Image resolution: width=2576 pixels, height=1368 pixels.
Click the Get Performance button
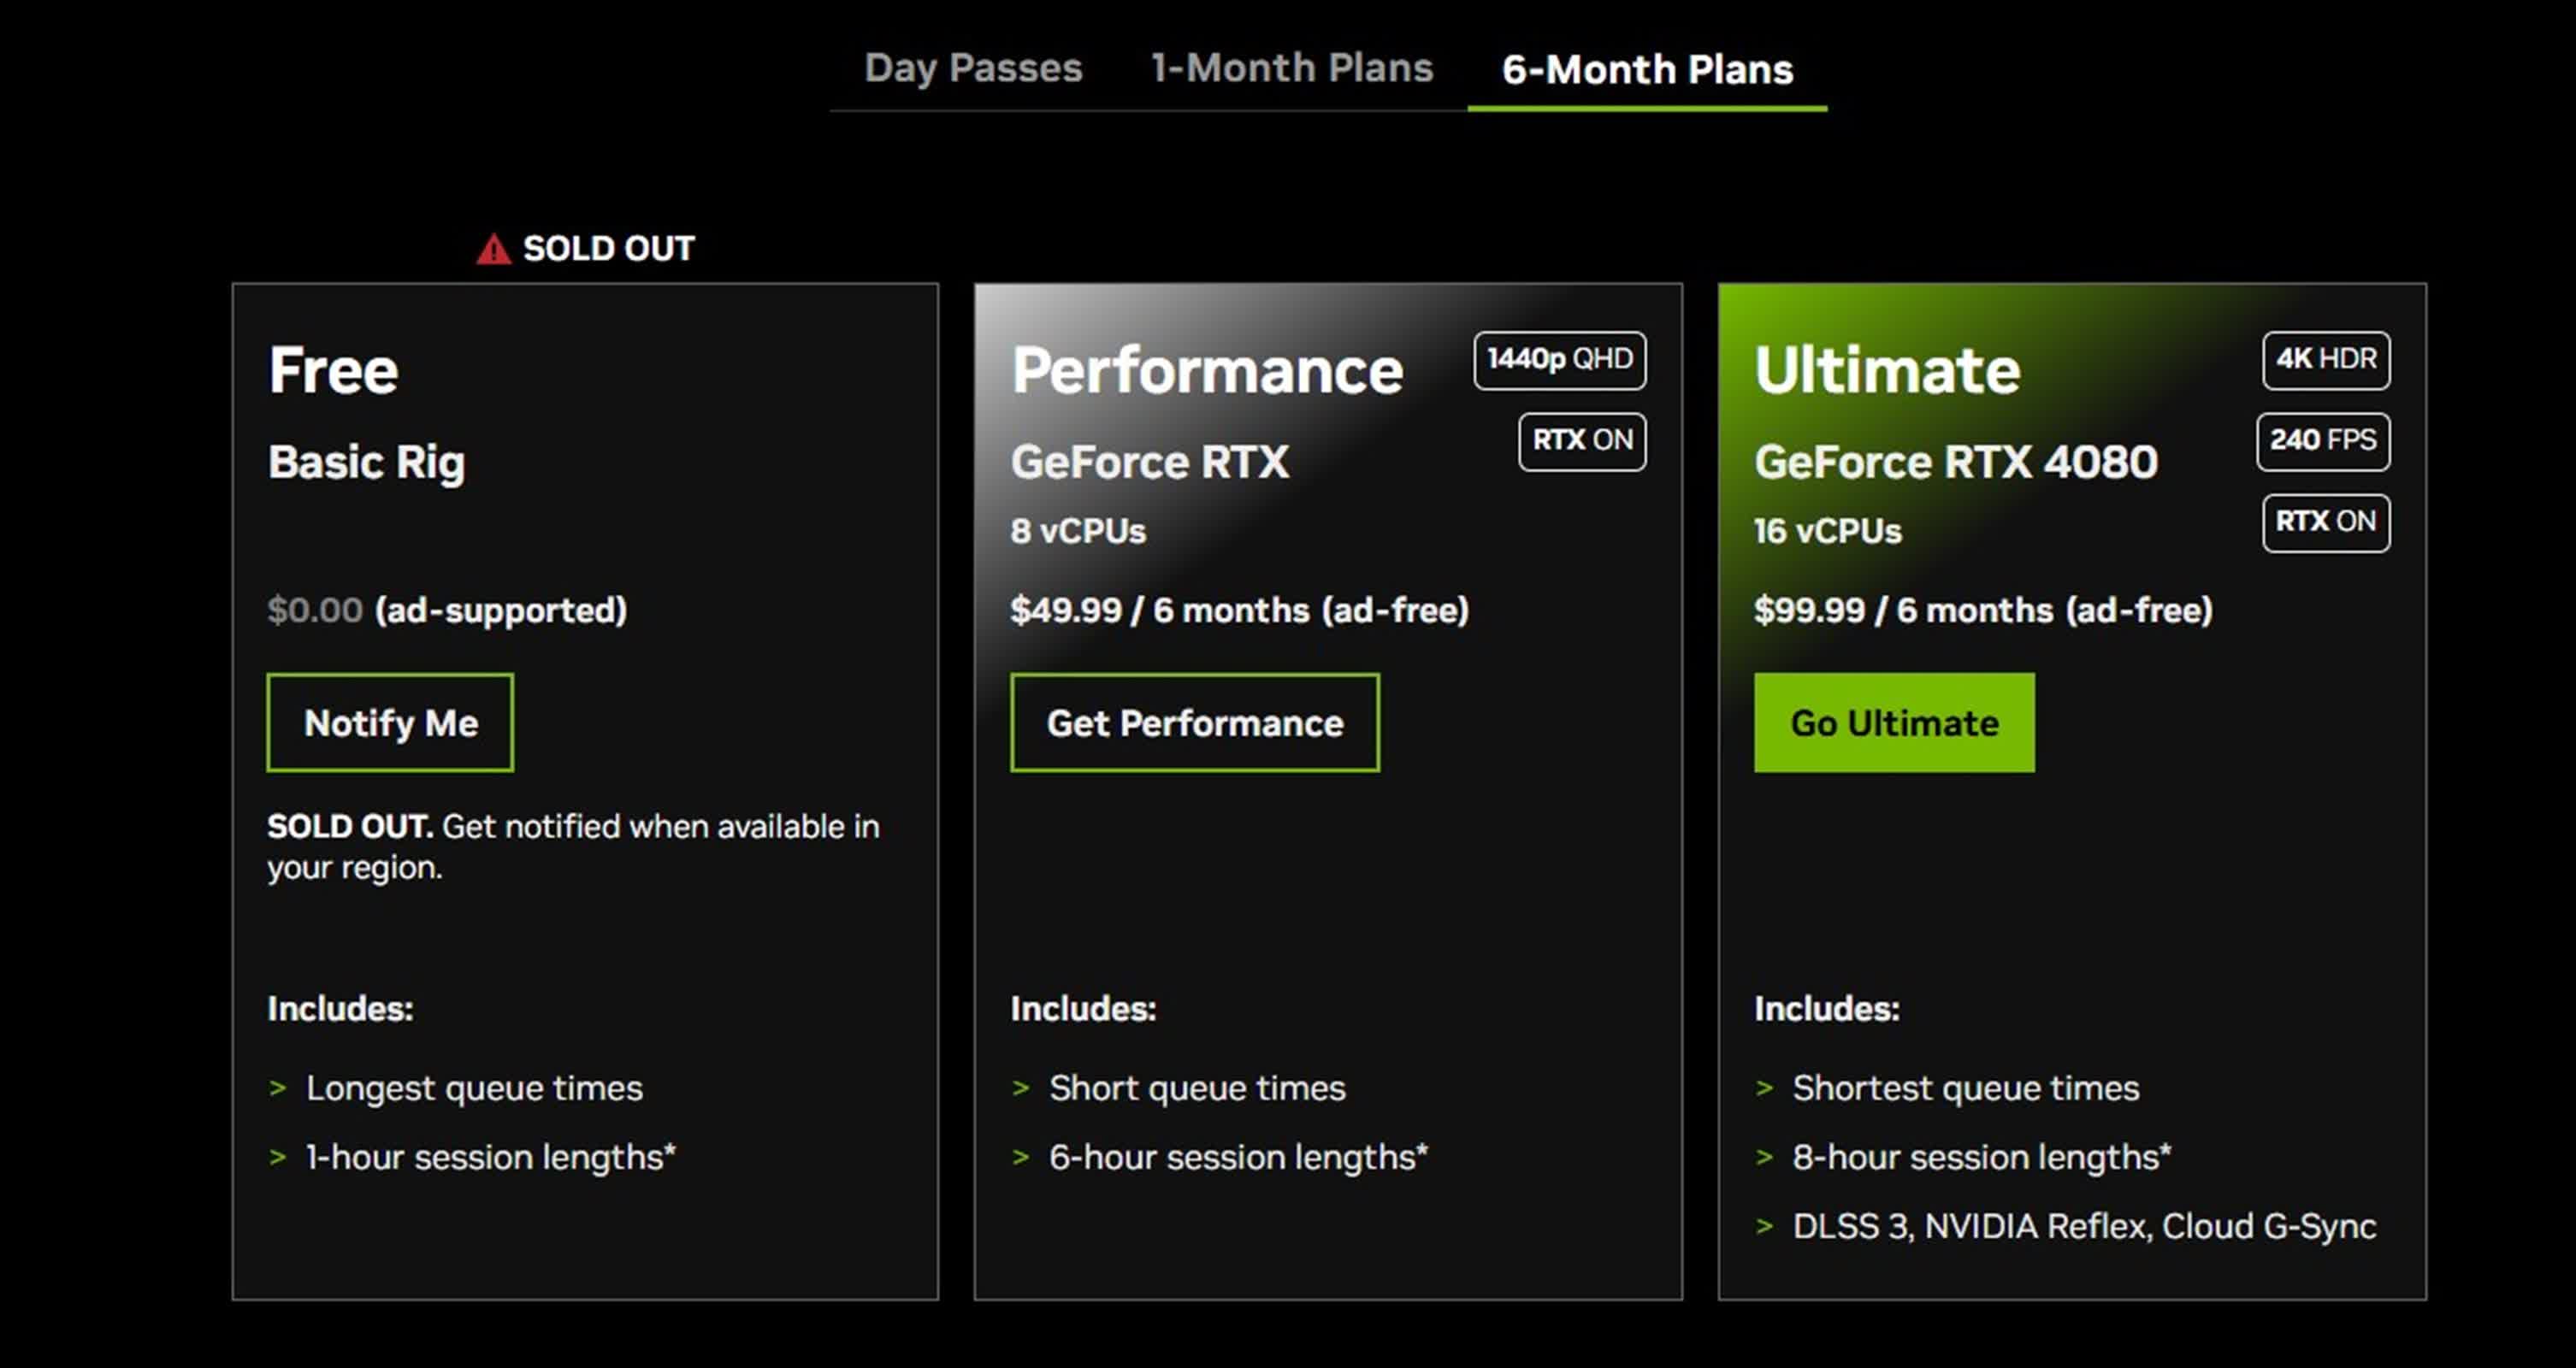(x=1194, y=722)
